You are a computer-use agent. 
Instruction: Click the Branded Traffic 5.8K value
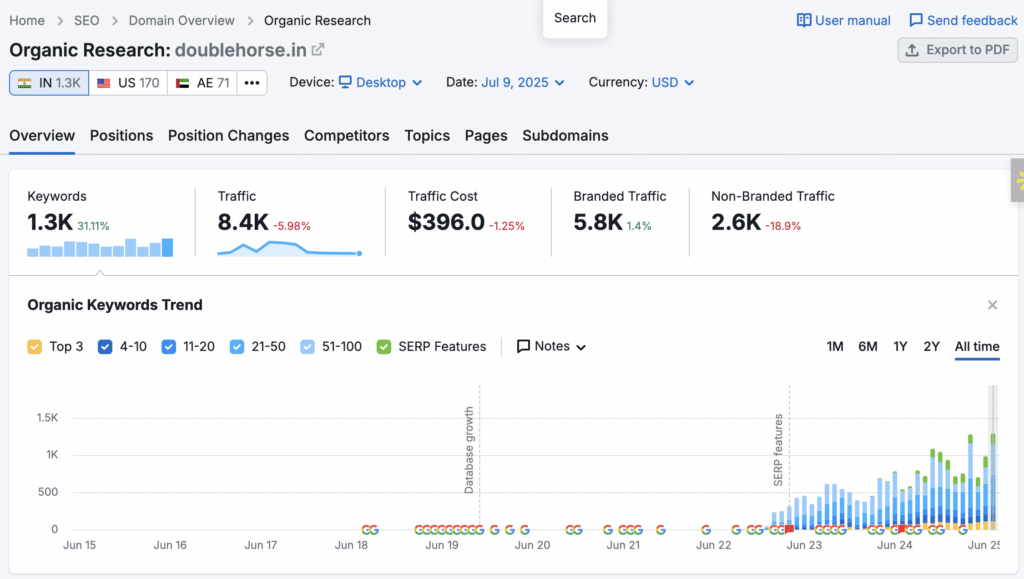coord(598,223)
